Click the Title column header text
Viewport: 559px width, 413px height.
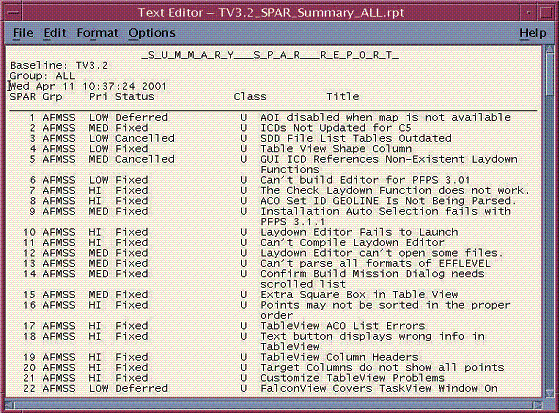pyautogui.click(x=343, y=97)
